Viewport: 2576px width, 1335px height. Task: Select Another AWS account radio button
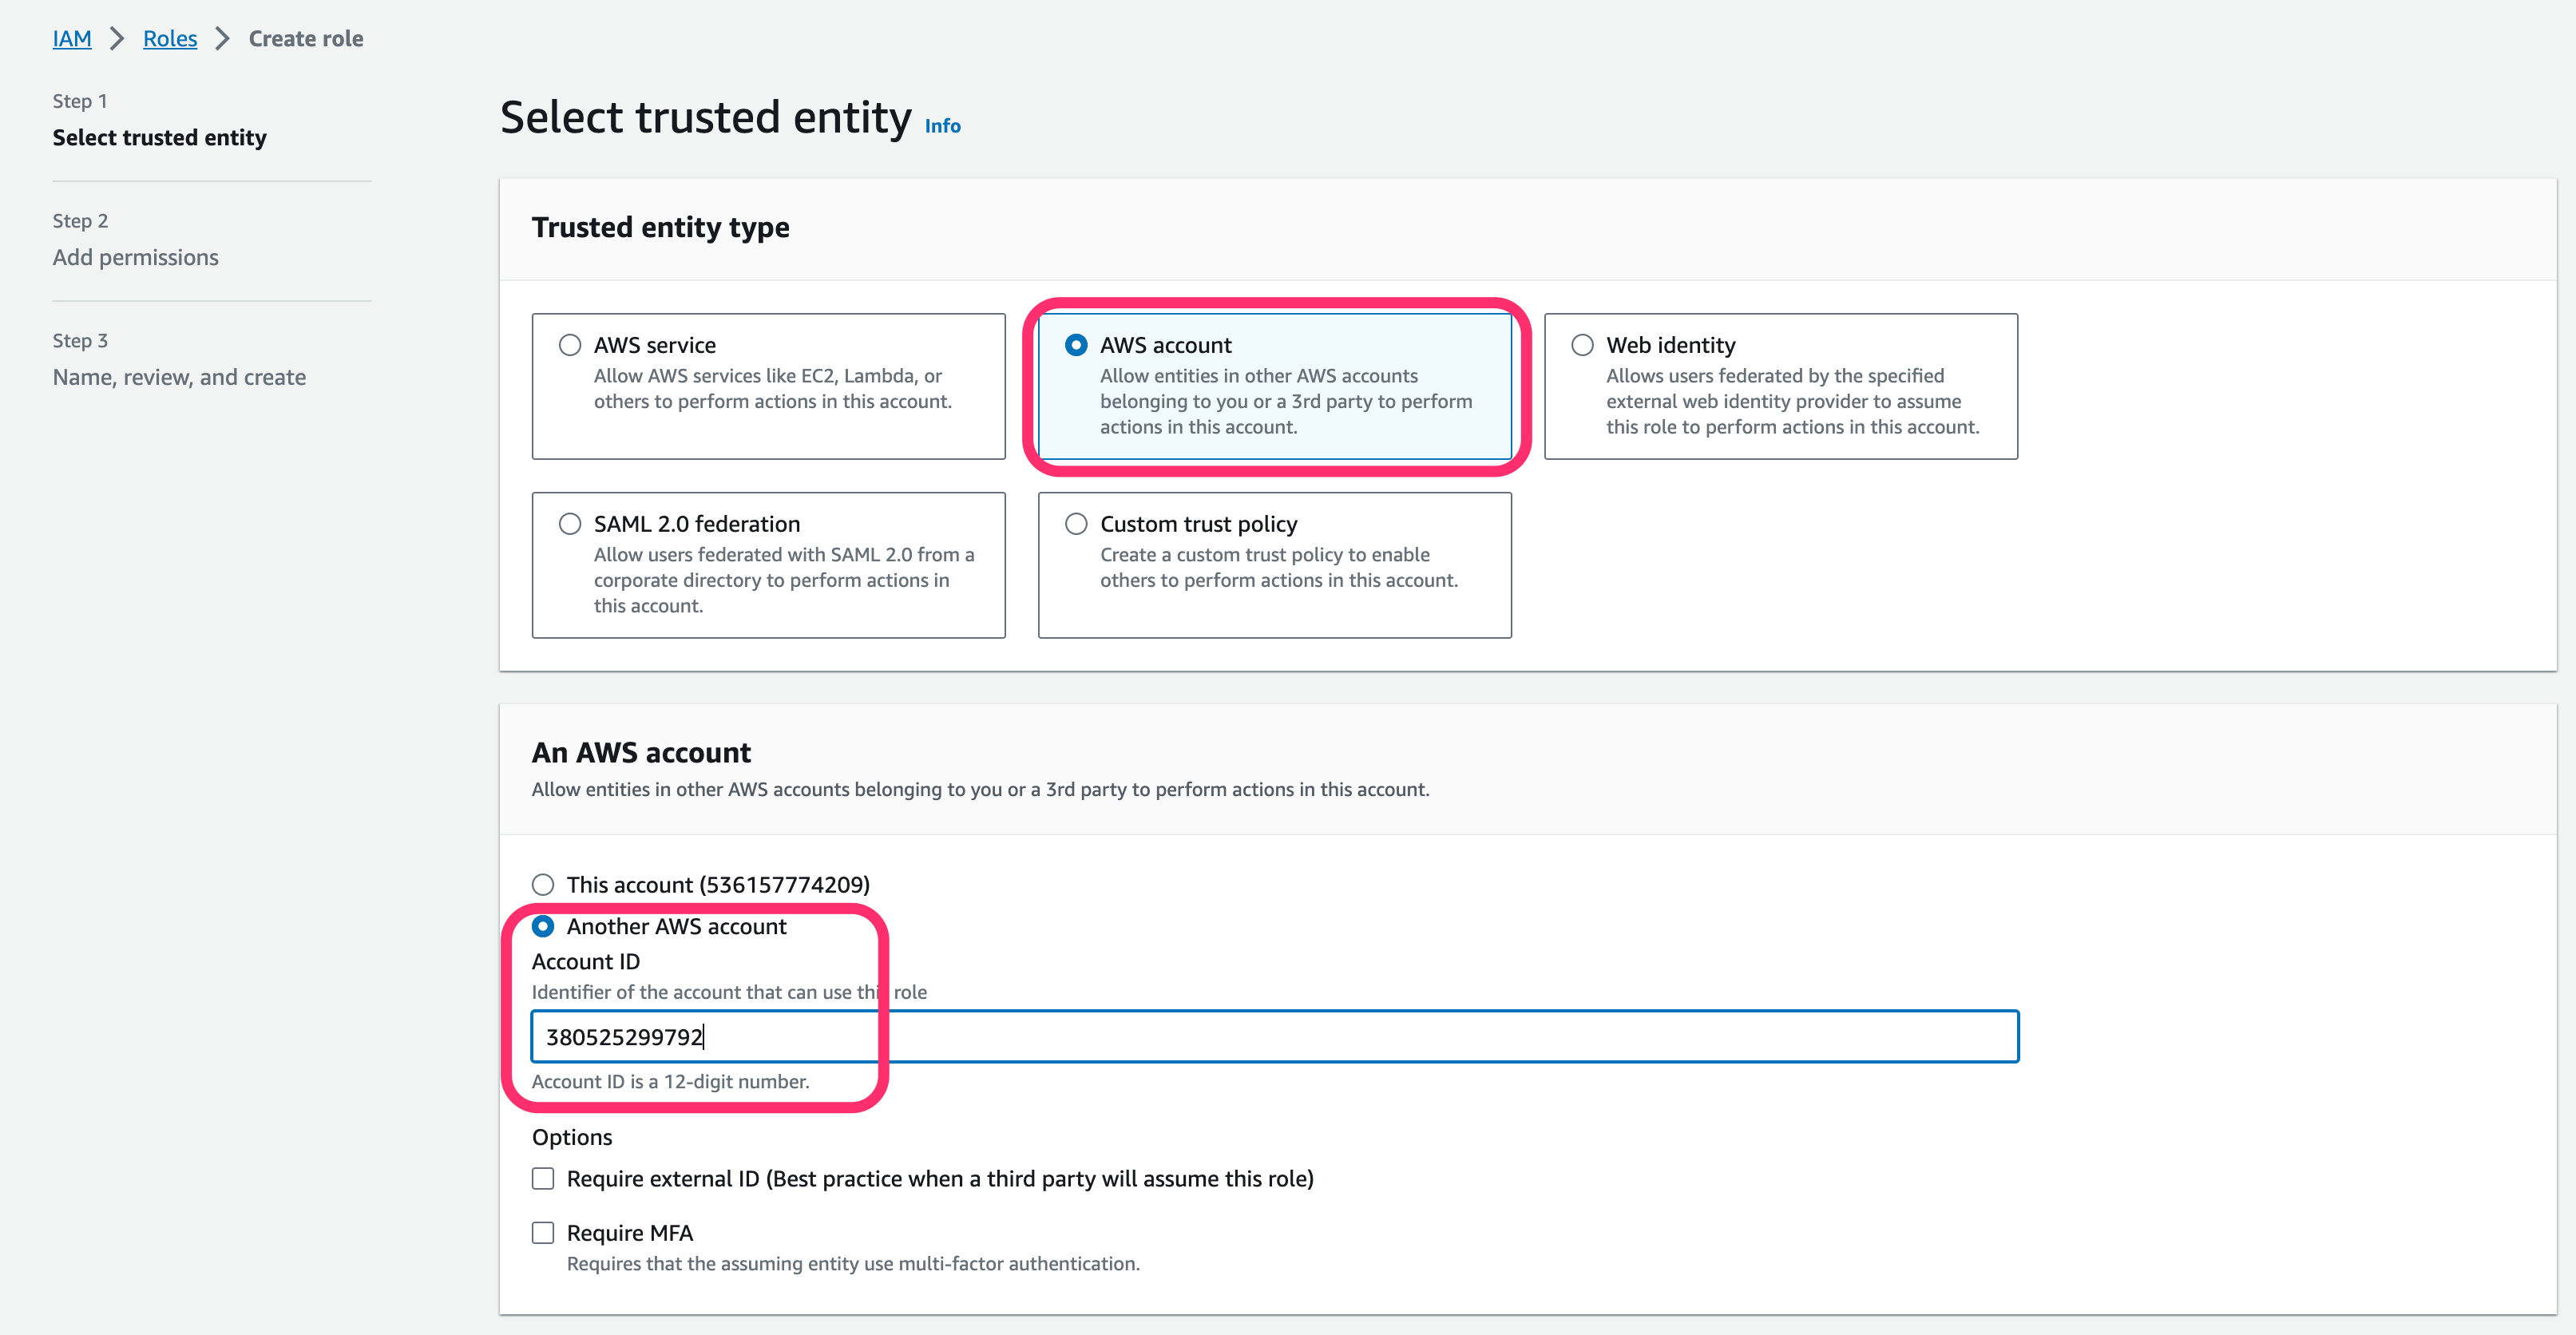click(542, 927)
